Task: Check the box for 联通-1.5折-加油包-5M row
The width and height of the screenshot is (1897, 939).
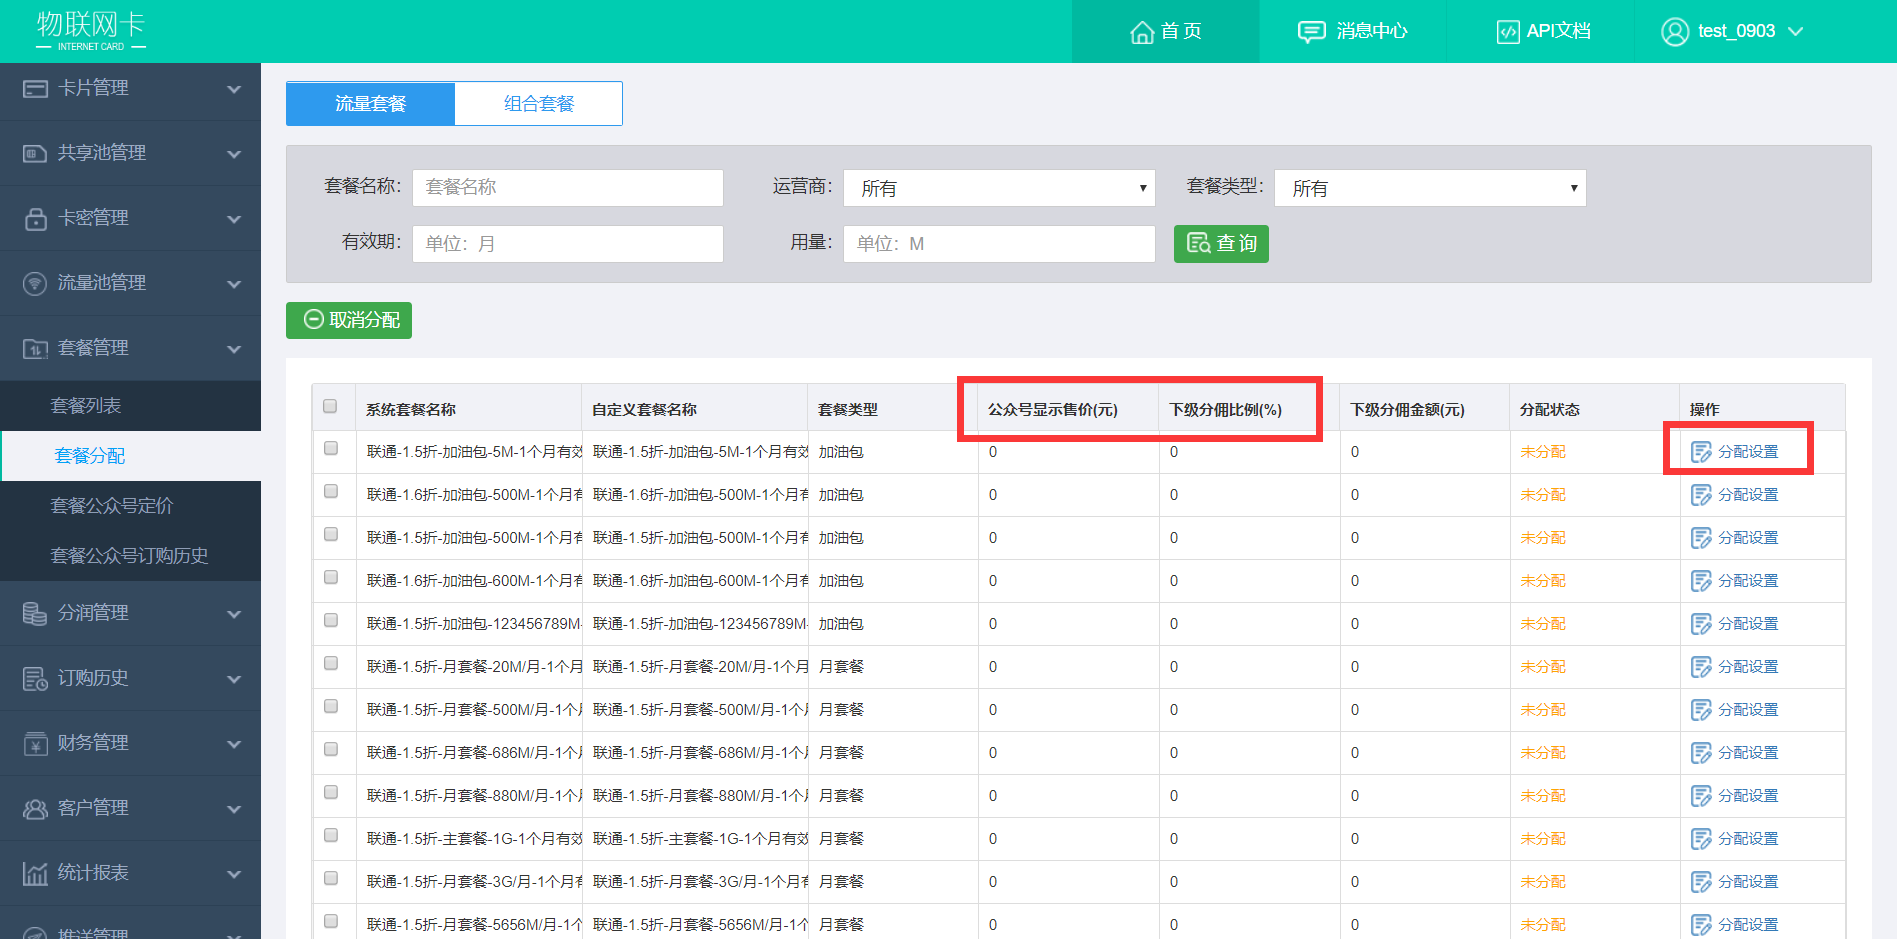Action: (x=331, y=448)
